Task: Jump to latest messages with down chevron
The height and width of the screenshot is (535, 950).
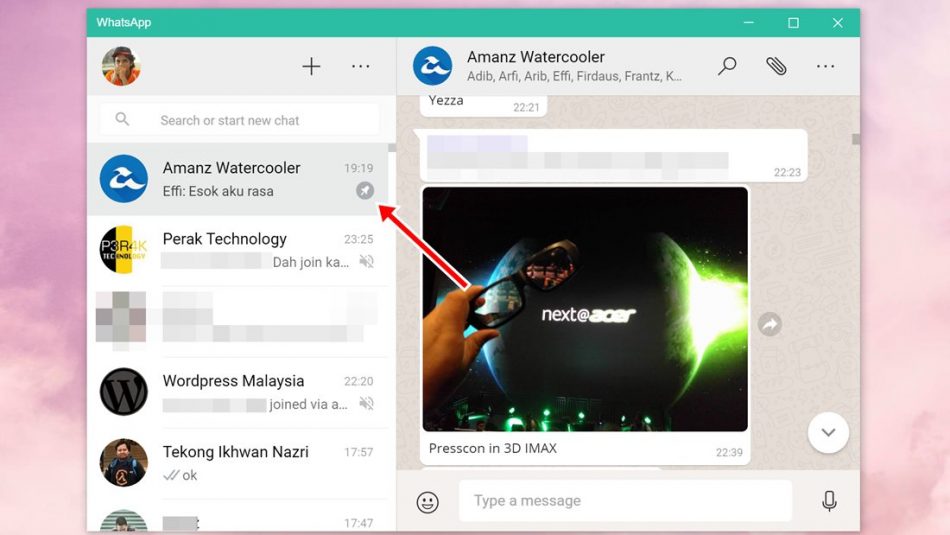Action: pos(828,433)
